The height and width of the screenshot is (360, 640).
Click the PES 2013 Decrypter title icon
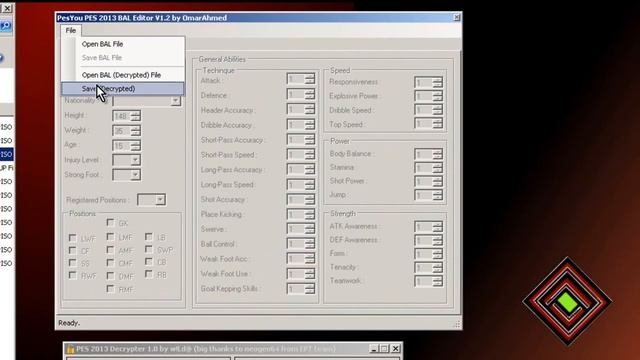(x=70, y=349)
